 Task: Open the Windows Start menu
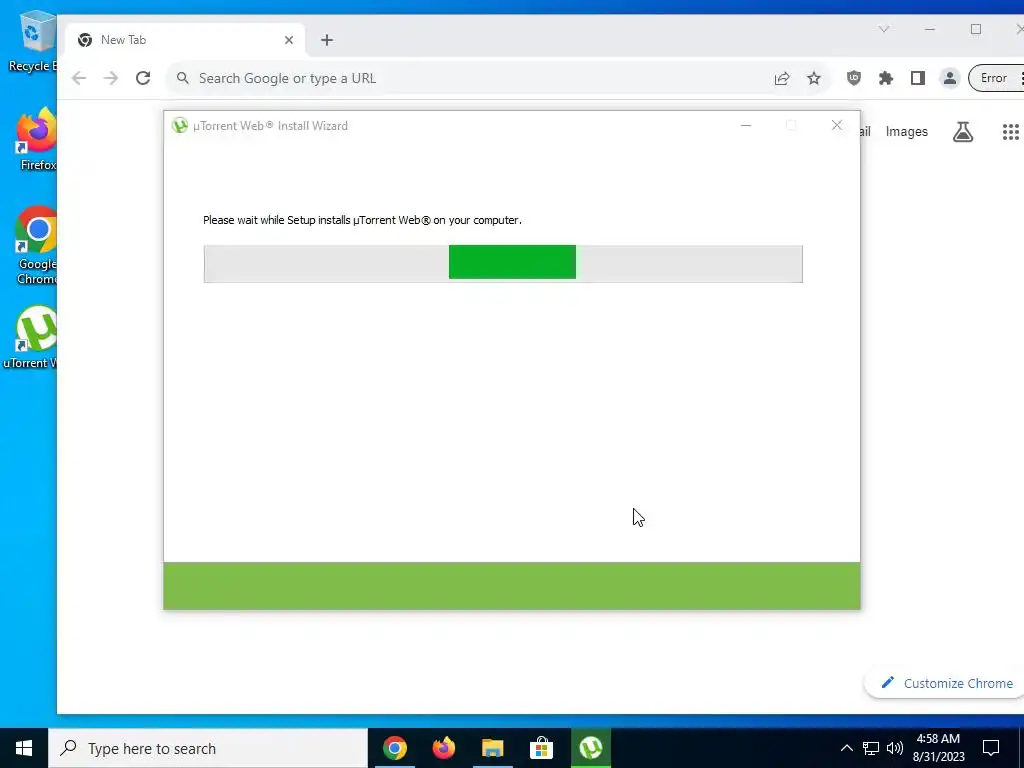point(24,748)
